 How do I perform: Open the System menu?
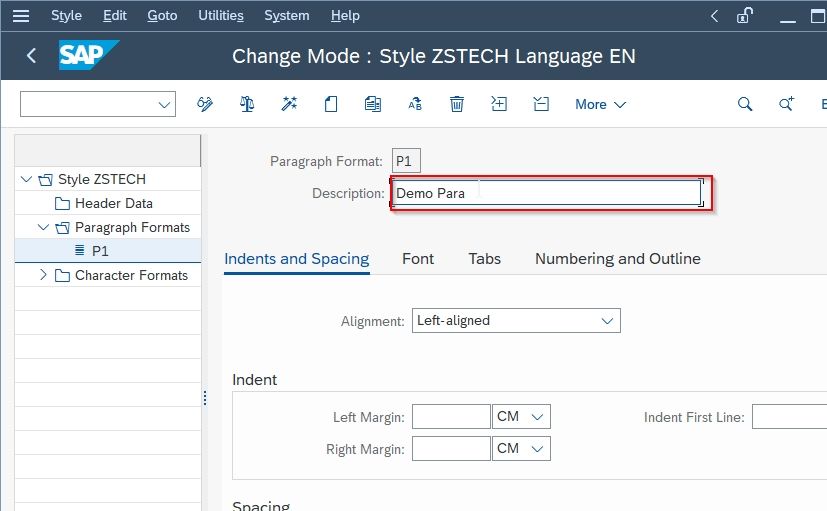click(286, 16)
